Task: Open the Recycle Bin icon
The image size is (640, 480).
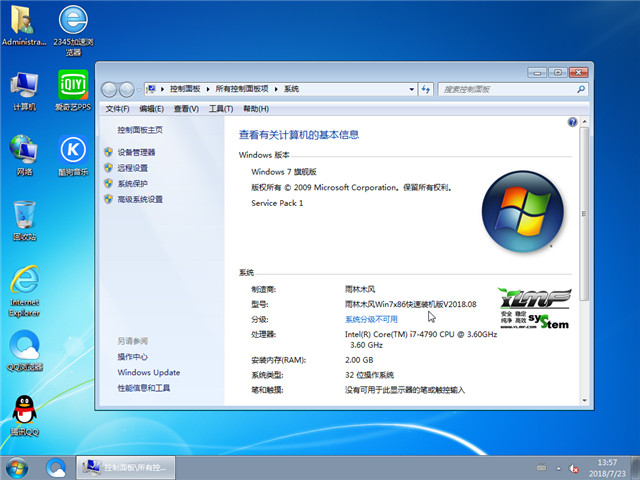Action: point(24,220)
